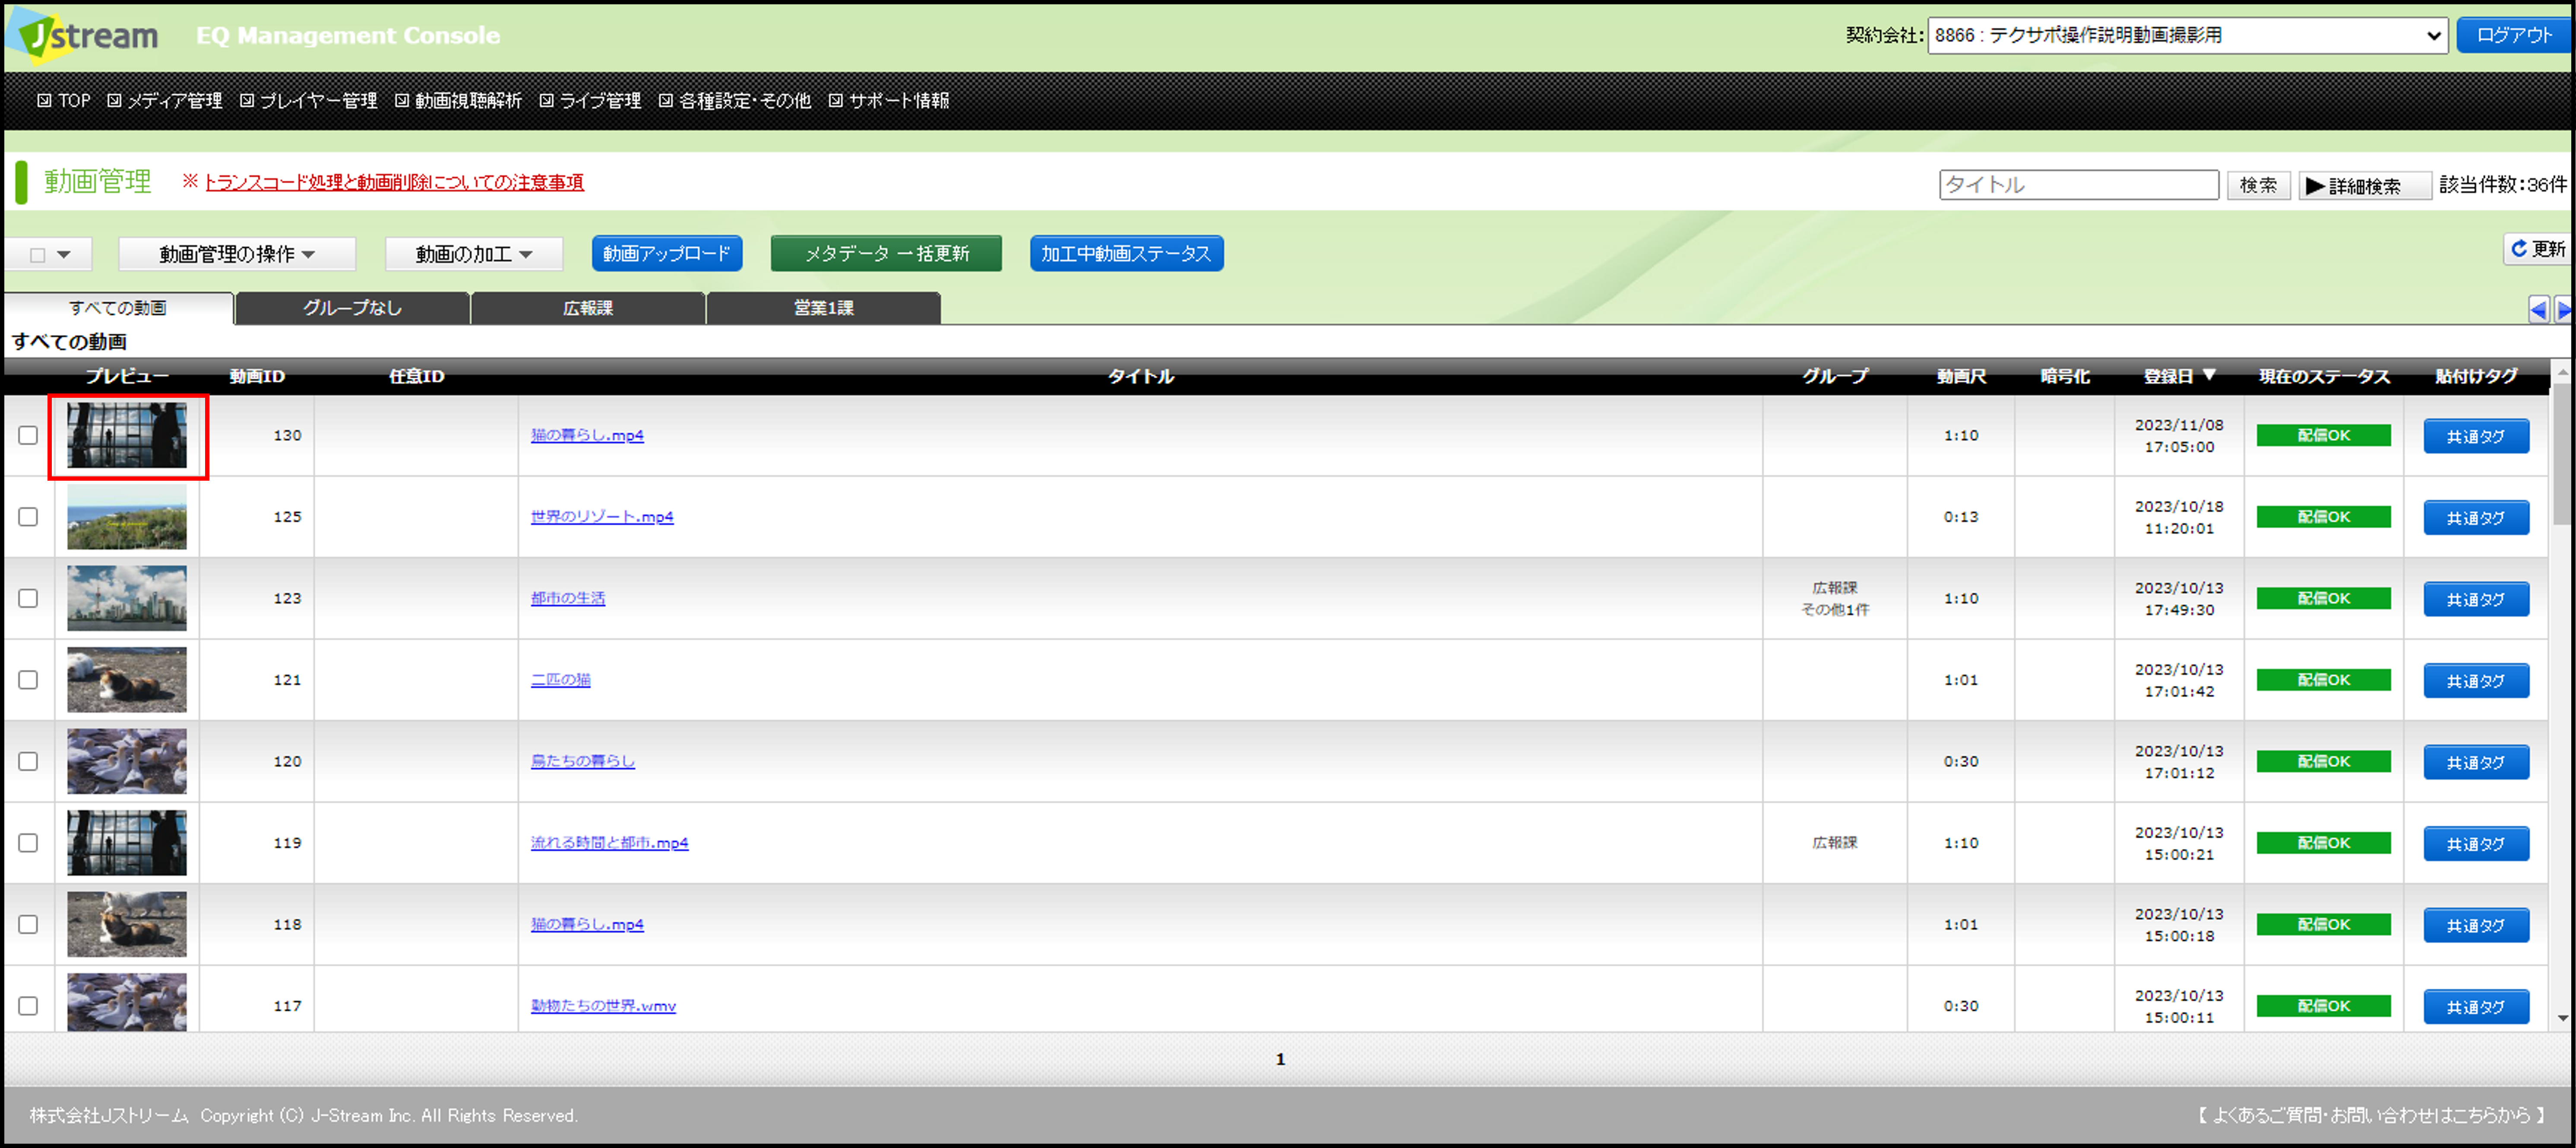Screen dimensions: 2576x1148
Task: Click the 動画アップロード button
Action: (667, 254)
